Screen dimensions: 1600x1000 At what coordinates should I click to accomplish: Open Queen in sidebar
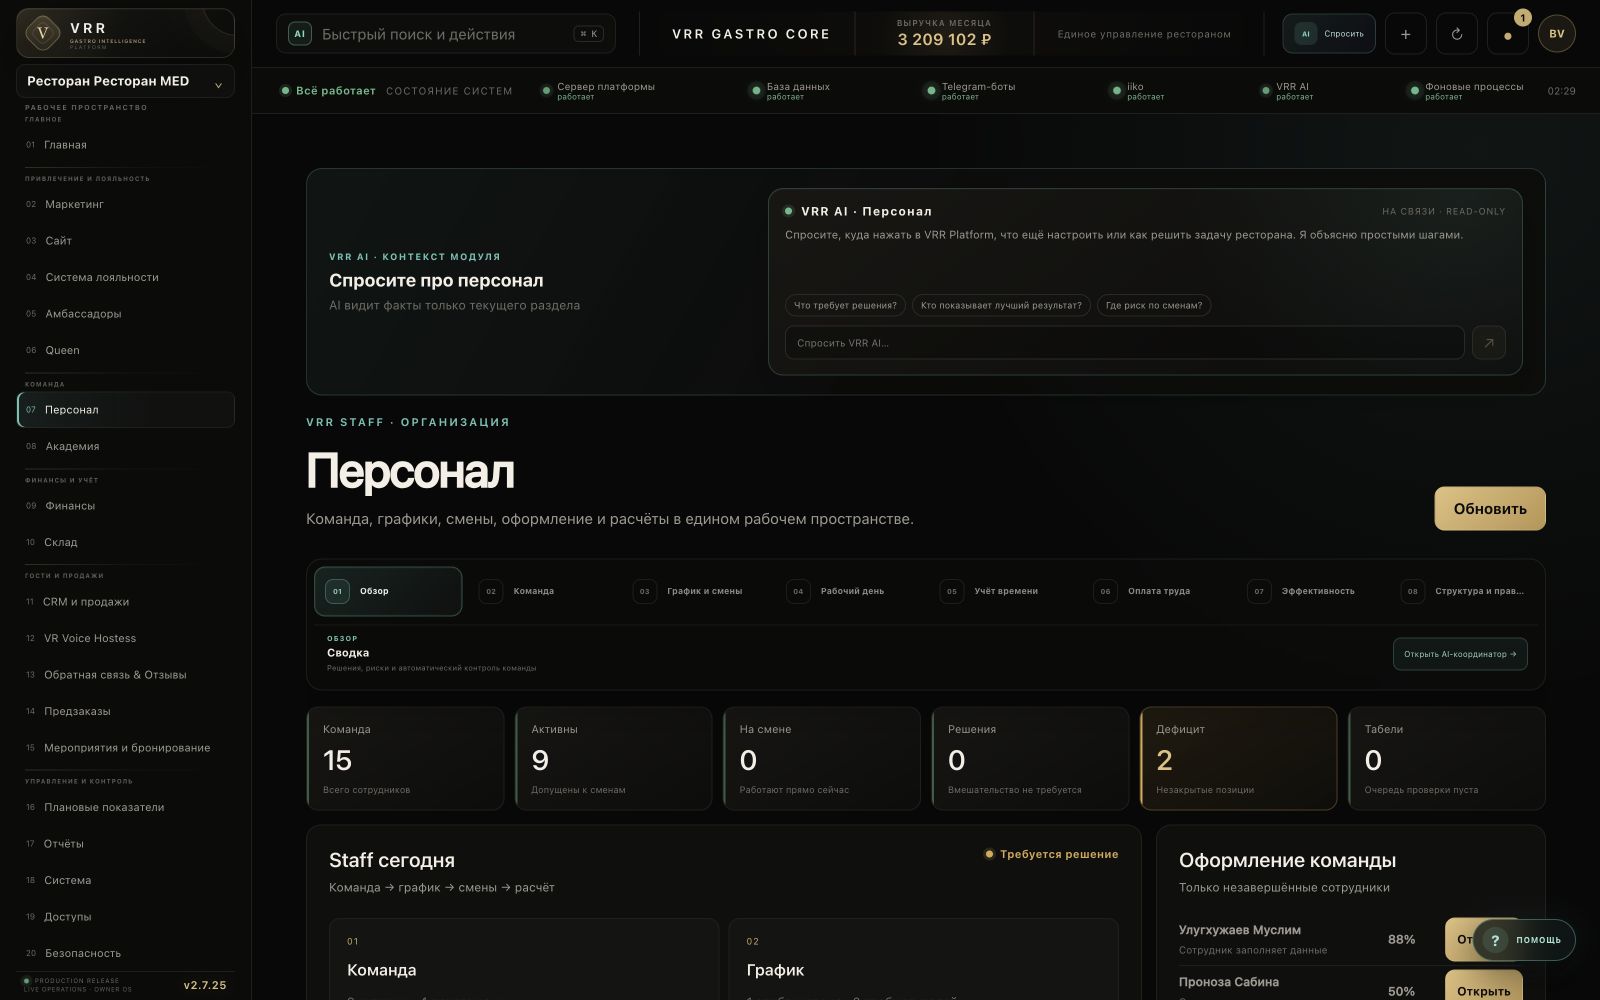click(x=126, y=350)
